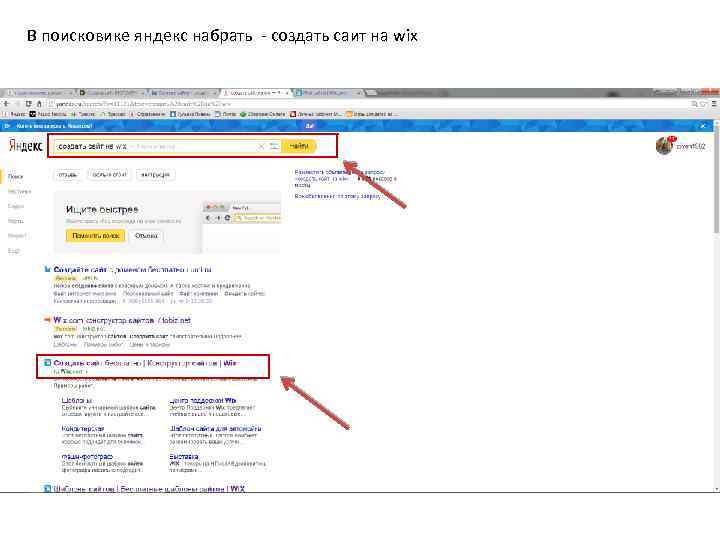Viewport: 720px width, 540px height.
Task: Open advanced search settings icon in search box
Action: tap(274, 146)
